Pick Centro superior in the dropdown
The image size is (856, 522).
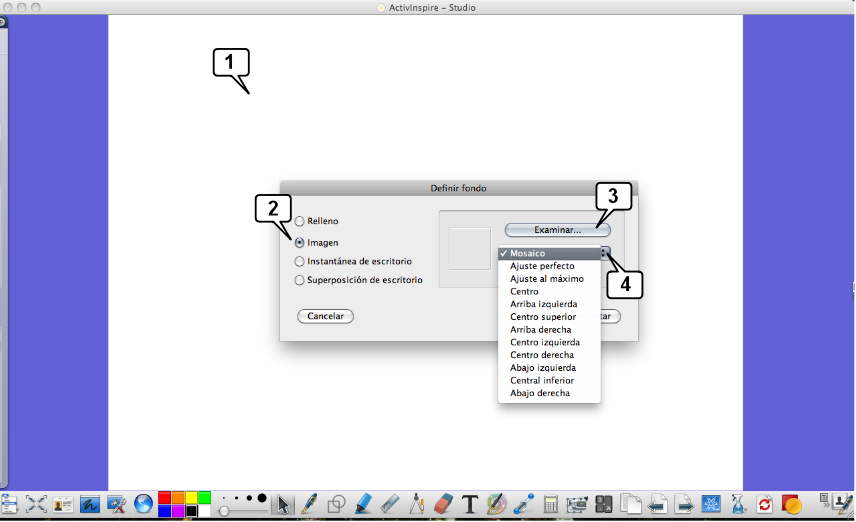click(x=541, y=317)
